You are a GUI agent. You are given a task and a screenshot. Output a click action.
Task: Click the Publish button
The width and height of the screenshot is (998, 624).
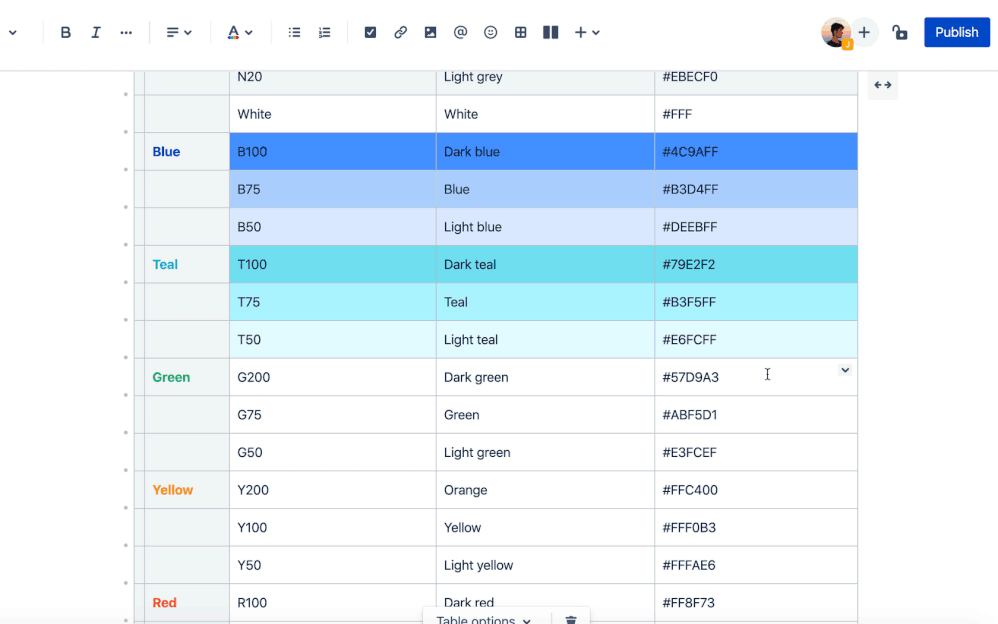pyautogui.click(x=956, y=32)
